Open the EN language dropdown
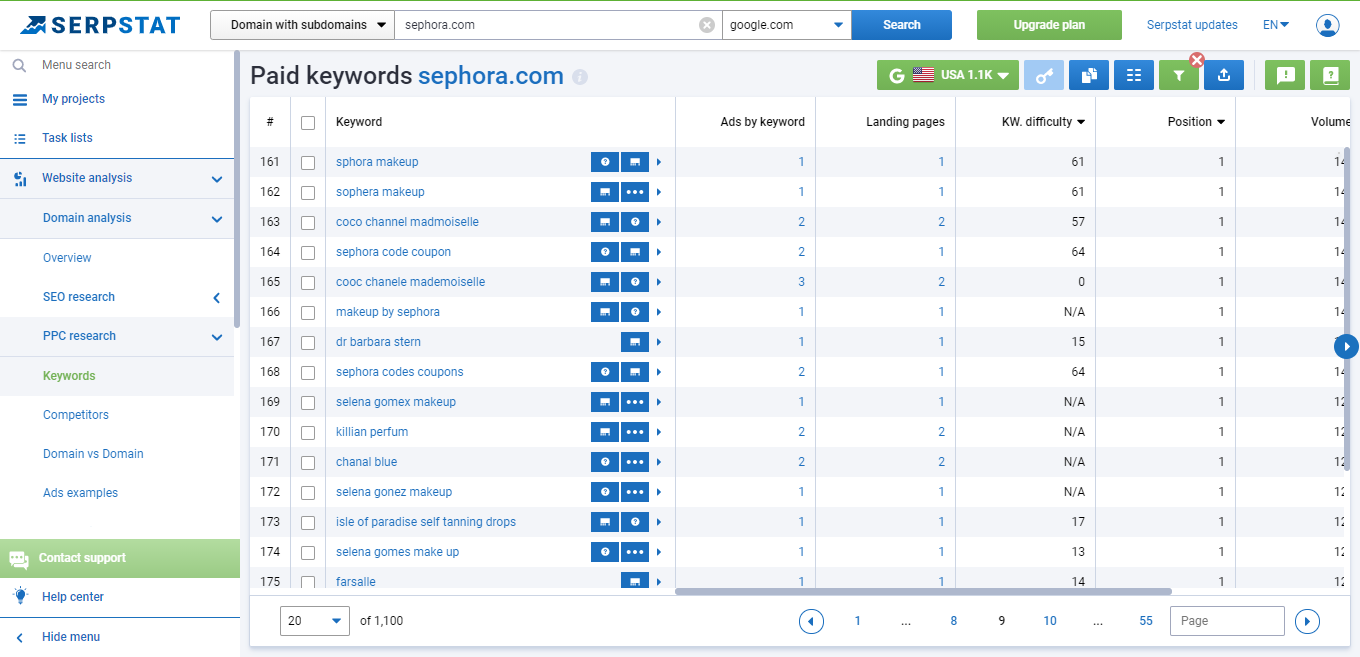 click(1276, 25)
